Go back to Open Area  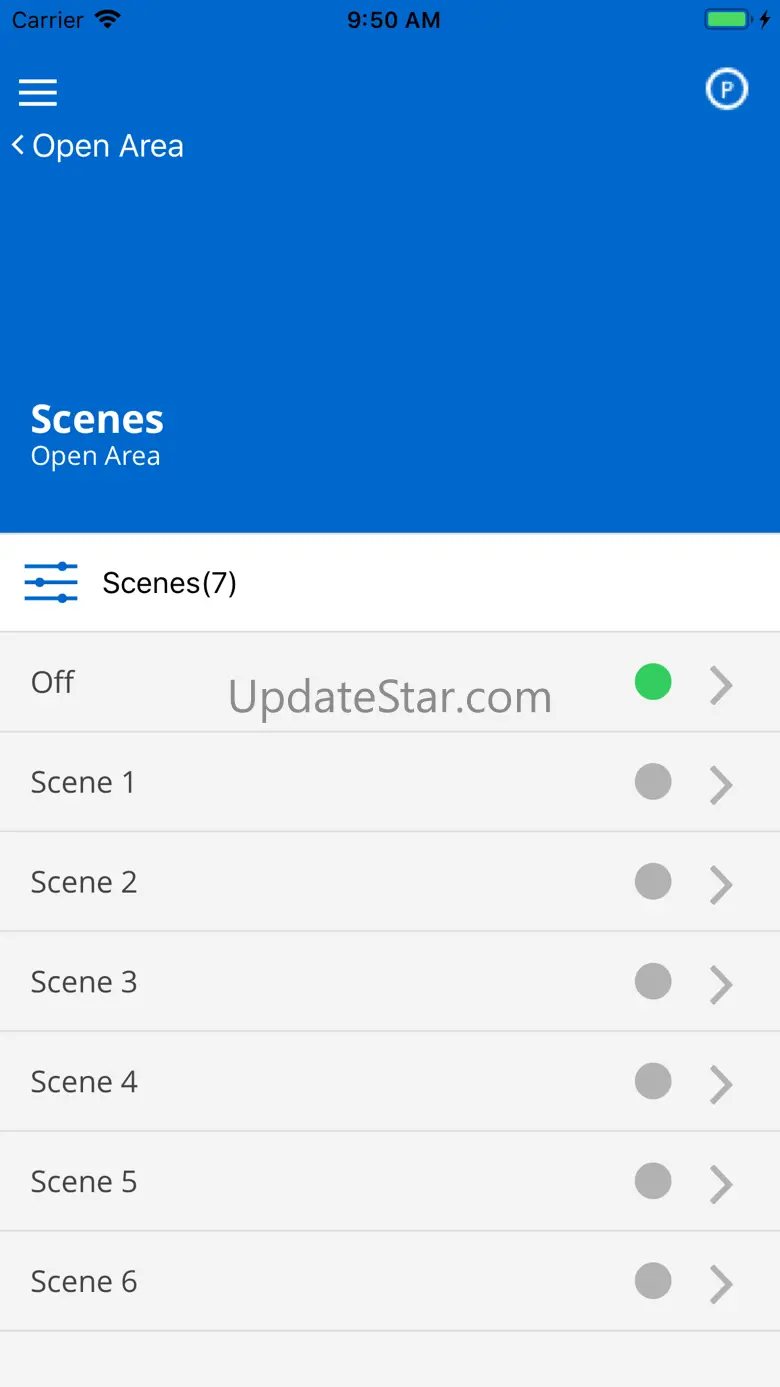point(107,146)
